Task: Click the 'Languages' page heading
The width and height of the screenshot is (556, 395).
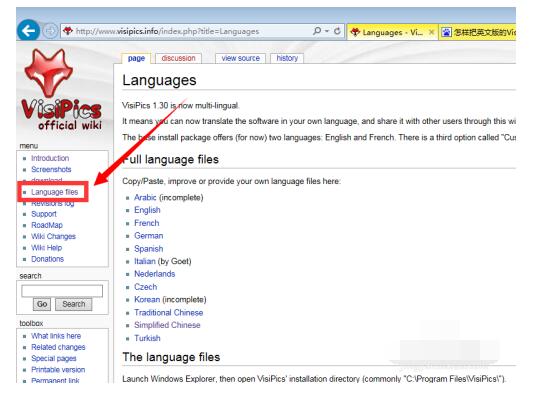Action: [159, 80]
